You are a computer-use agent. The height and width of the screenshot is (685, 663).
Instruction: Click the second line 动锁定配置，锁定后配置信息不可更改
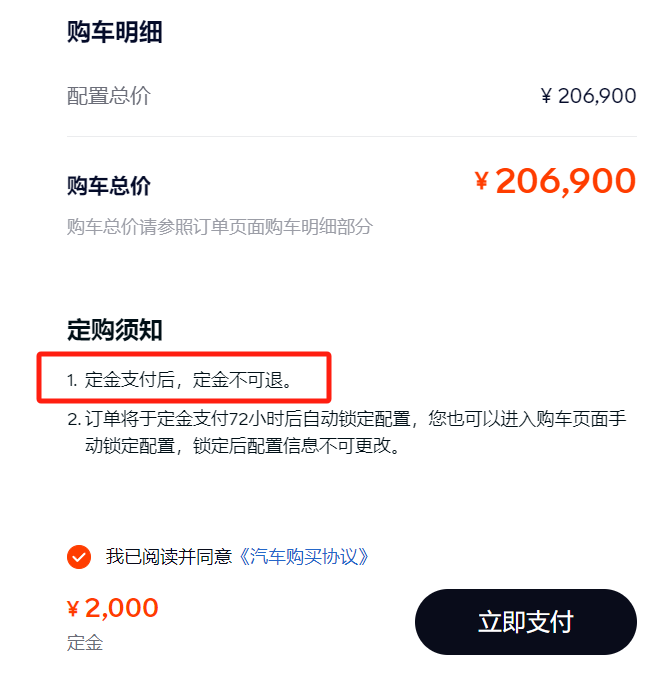click(242, 446)
